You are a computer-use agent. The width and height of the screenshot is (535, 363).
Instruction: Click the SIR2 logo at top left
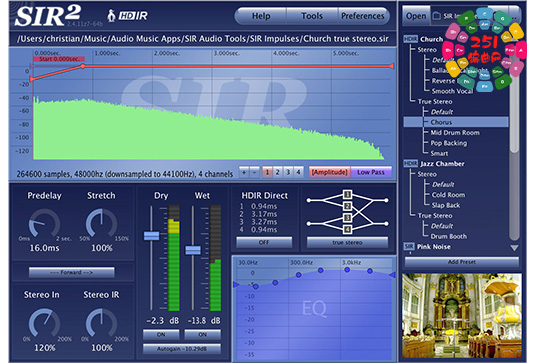[x=48, y=16]
